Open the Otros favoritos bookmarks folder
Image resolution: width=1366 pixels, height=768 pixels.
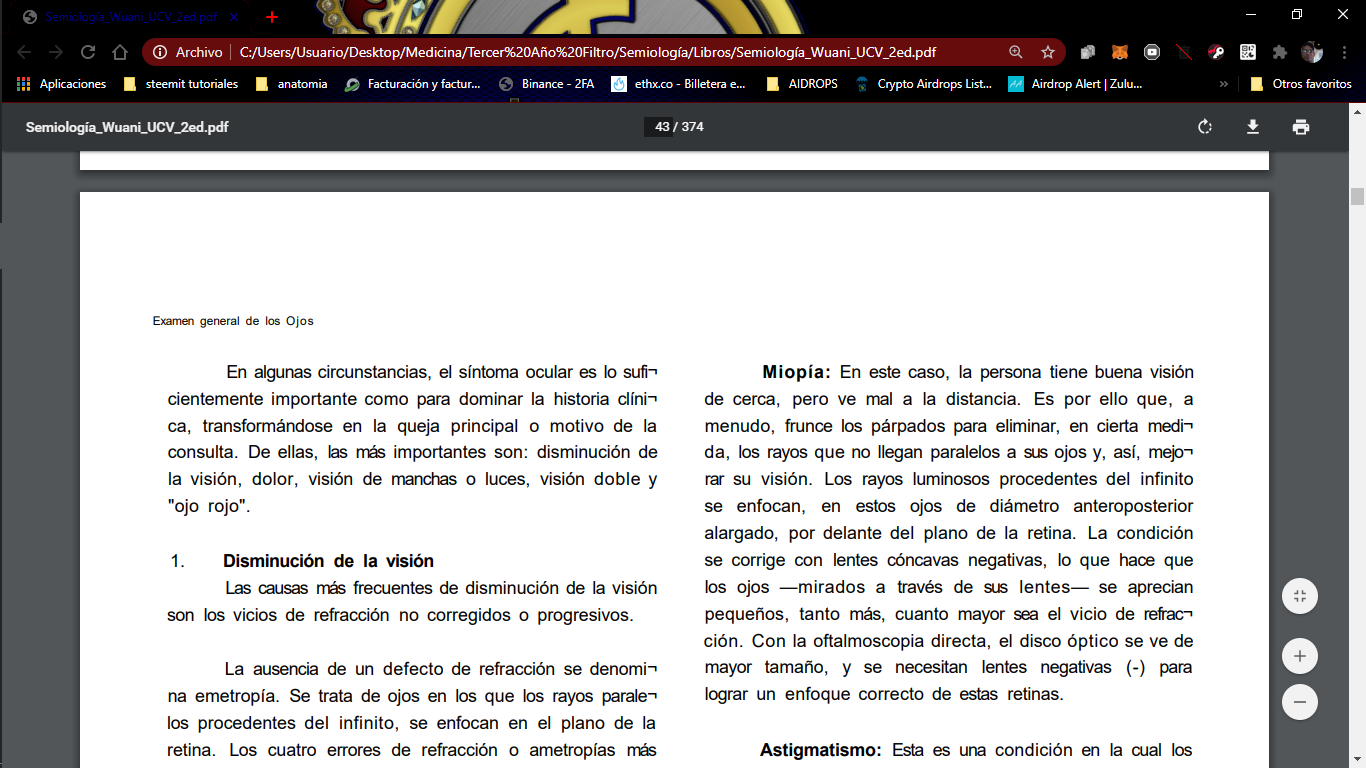point(1300,84)
